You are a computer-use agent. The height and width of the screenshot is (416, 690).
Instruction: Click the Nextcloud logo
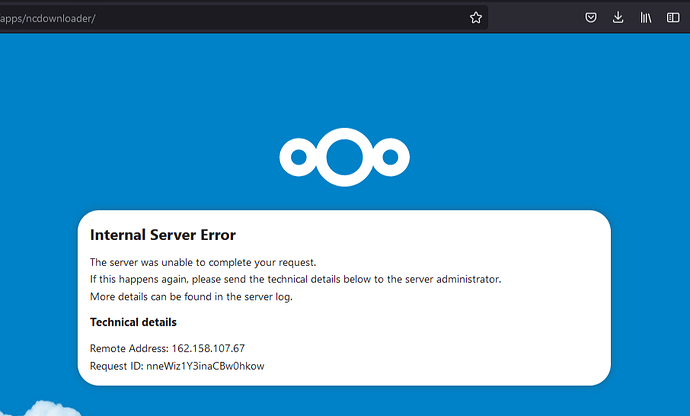[345, 157]
